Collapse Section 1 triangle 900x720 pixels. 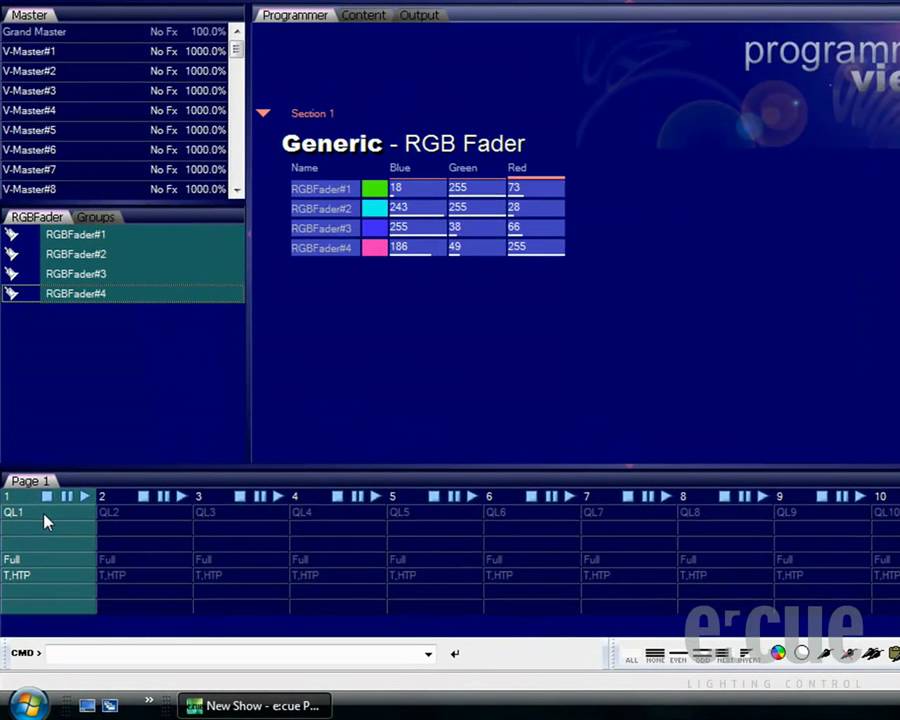(x=263, y=113)
